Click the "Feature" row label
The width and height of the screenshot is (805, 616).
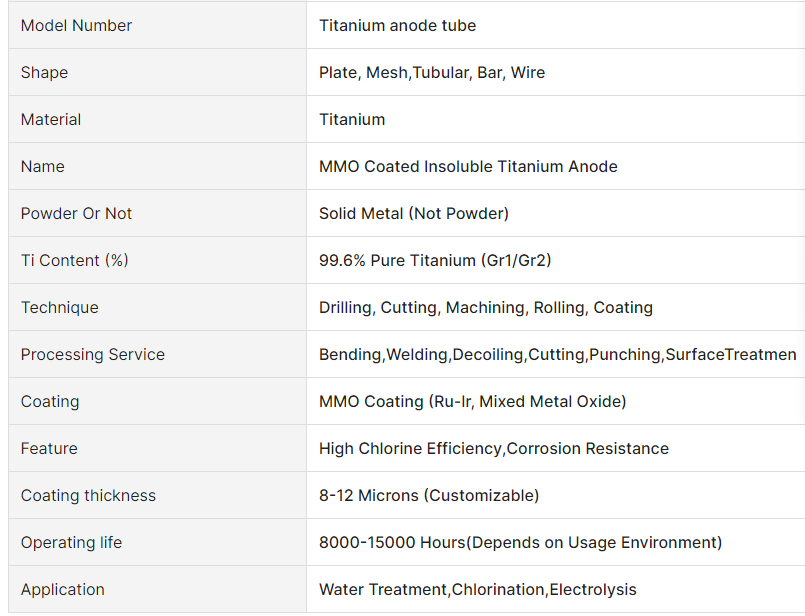point(49,449)
